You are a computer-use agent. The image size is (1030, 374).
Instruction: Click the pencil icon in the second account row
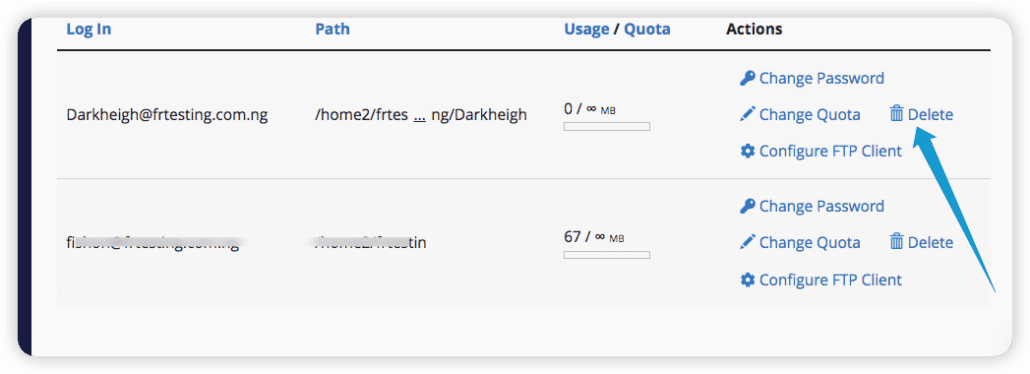point(748,242)
